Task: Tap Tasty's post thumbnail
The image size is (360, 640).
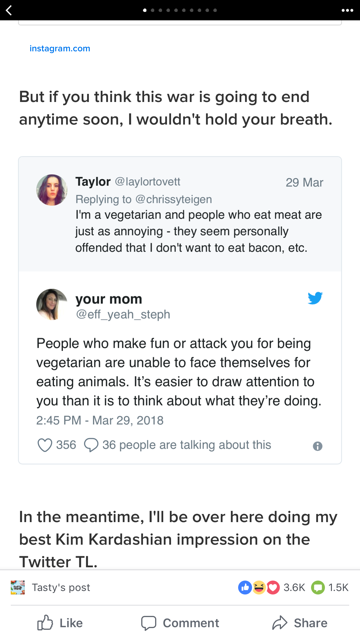Action: (x=18, y=587)
